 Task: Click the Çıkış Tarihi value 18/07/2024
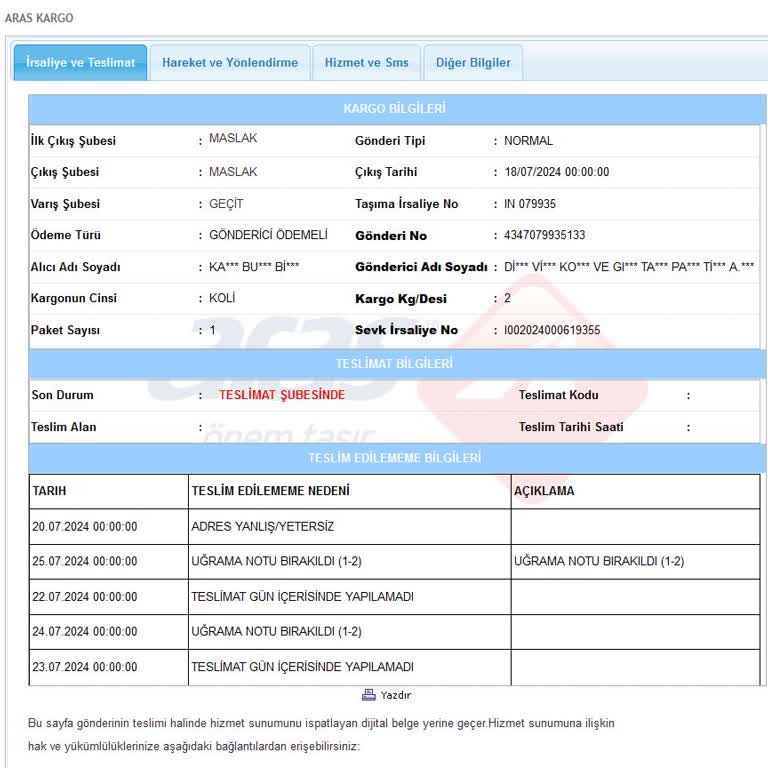coord(556,172)
